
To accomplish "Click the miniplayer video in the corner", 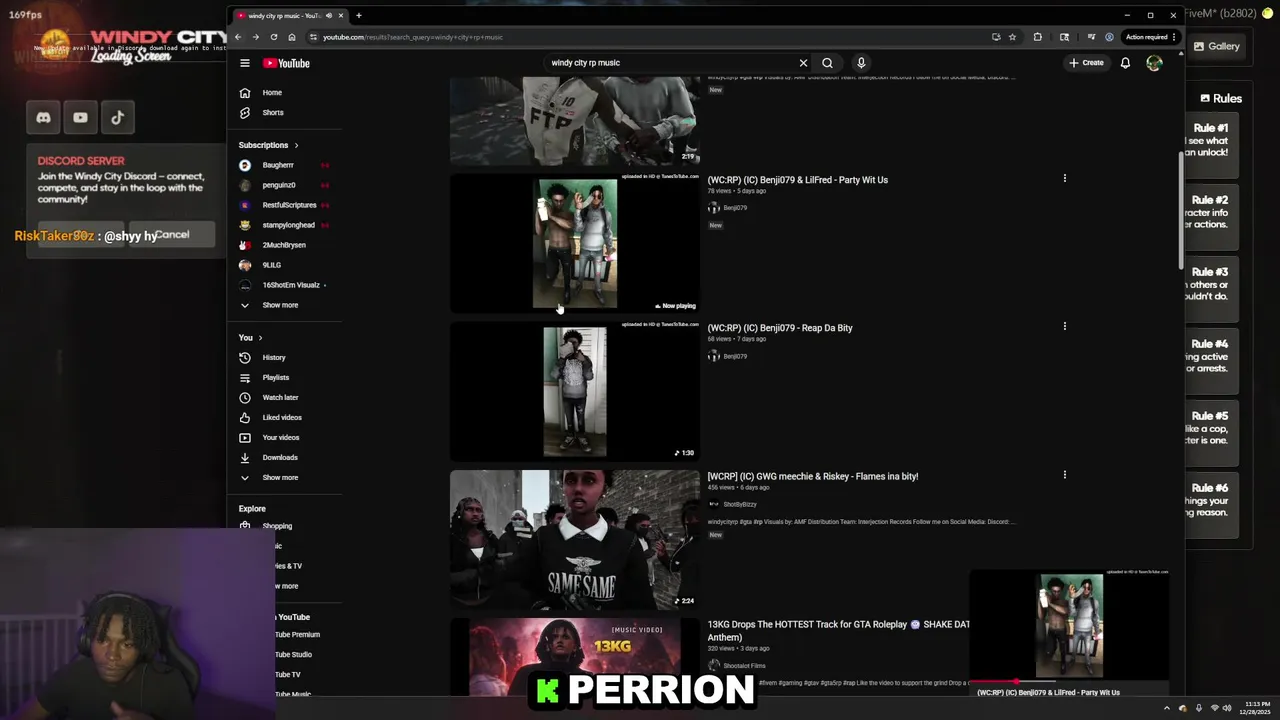I will [1070, 625].
